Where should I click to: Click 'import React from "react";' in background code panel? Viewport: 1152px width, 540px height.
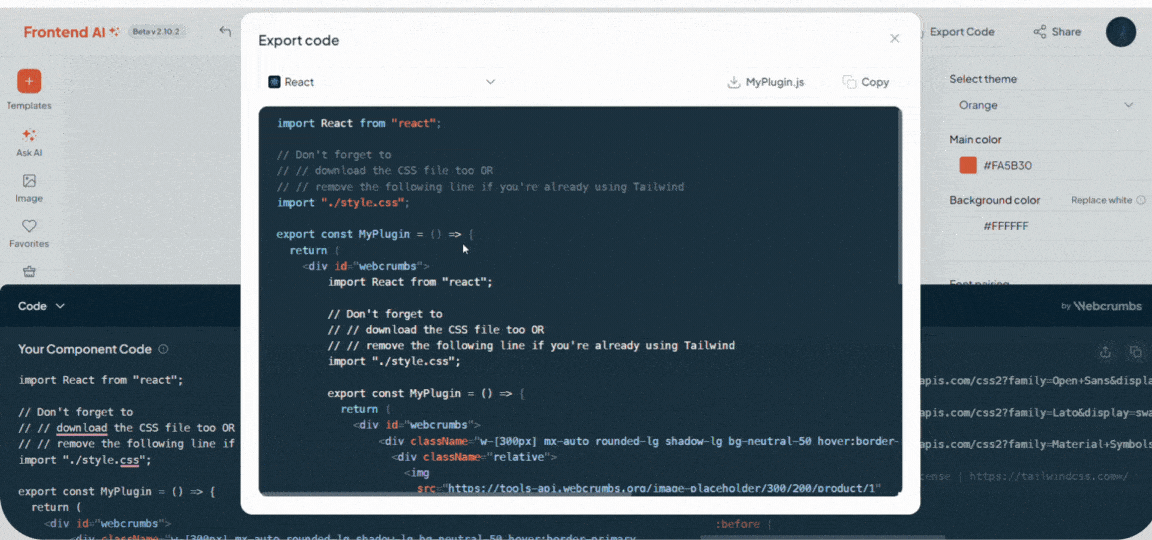coord(101,381)
